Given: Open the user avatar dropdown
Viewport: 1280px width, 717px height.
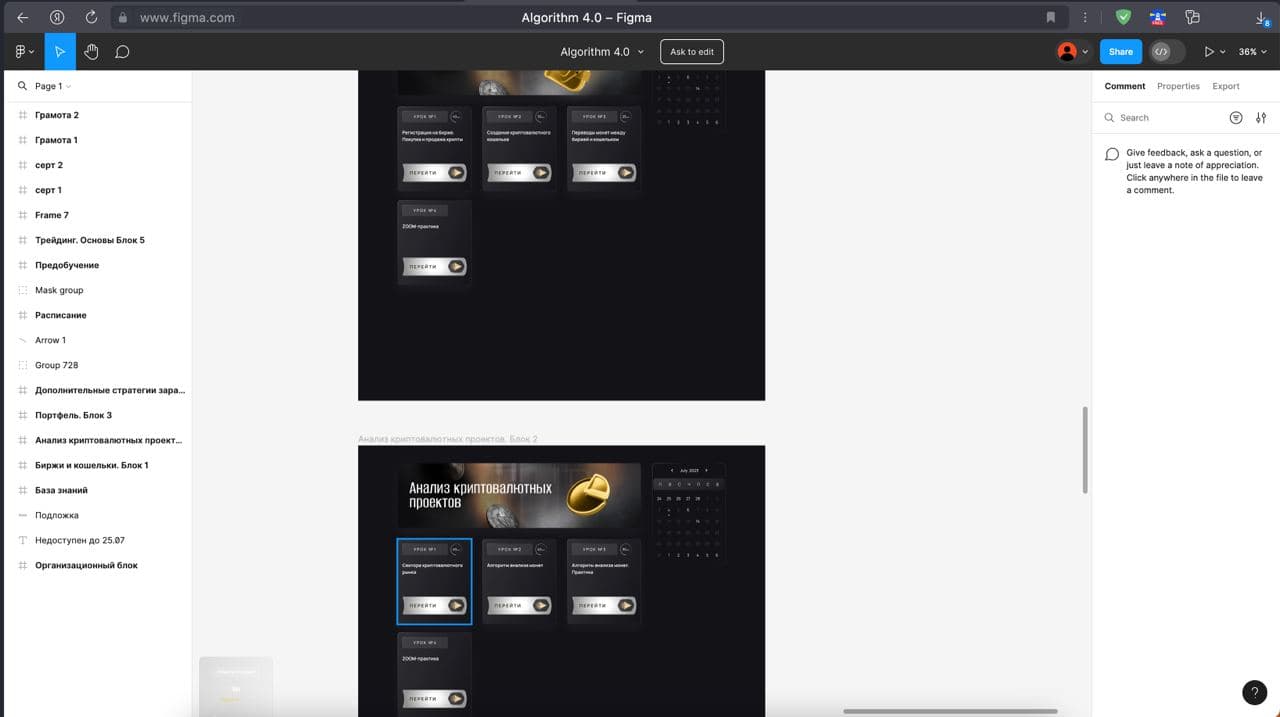Looking at the screenshot, I should (1073, 52).
